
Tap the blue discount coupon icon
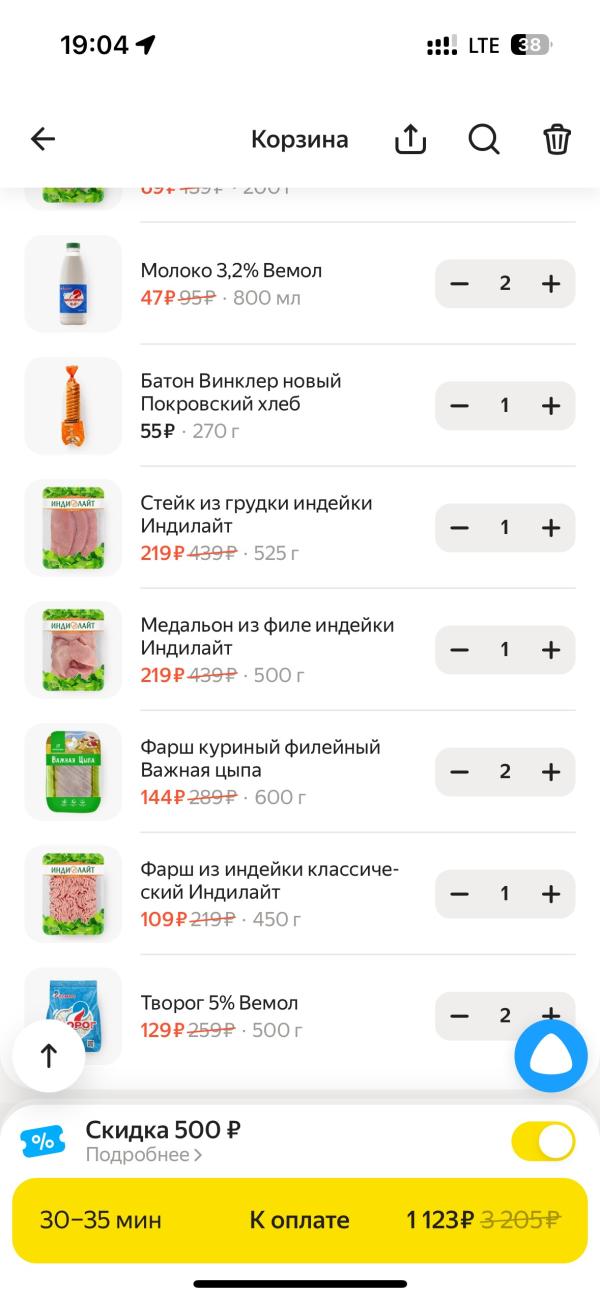coord(43,1141)
